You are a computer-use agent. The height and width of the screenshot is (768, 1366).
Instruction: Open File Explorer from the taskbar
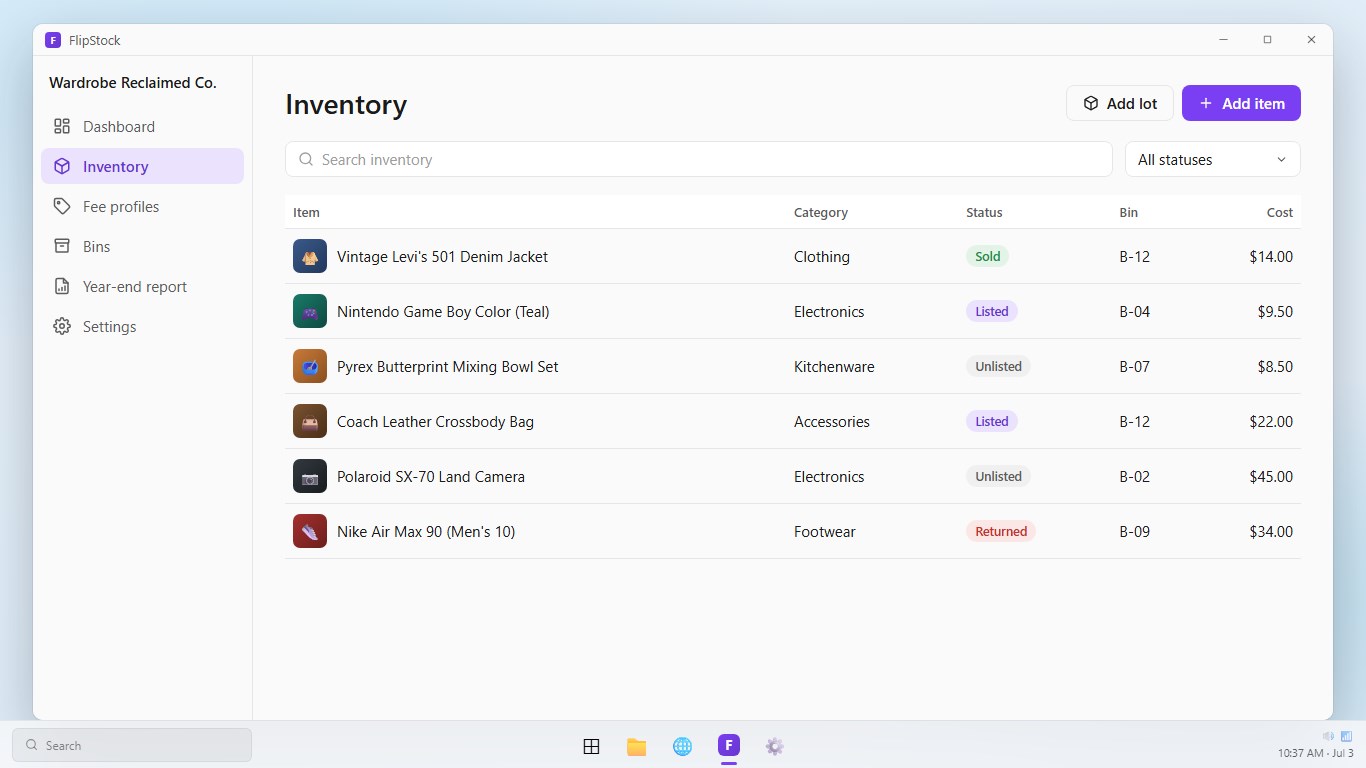[636, 746]
